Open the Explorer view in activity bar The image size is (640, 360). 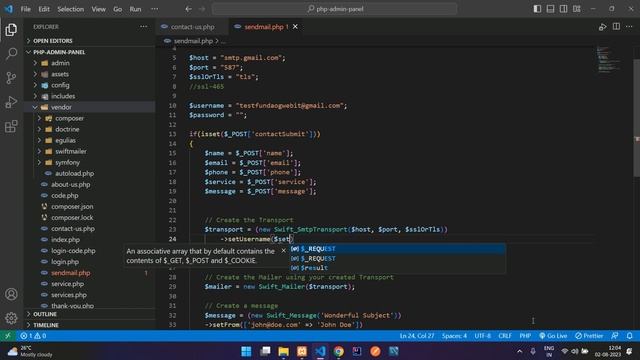point(11,29)
